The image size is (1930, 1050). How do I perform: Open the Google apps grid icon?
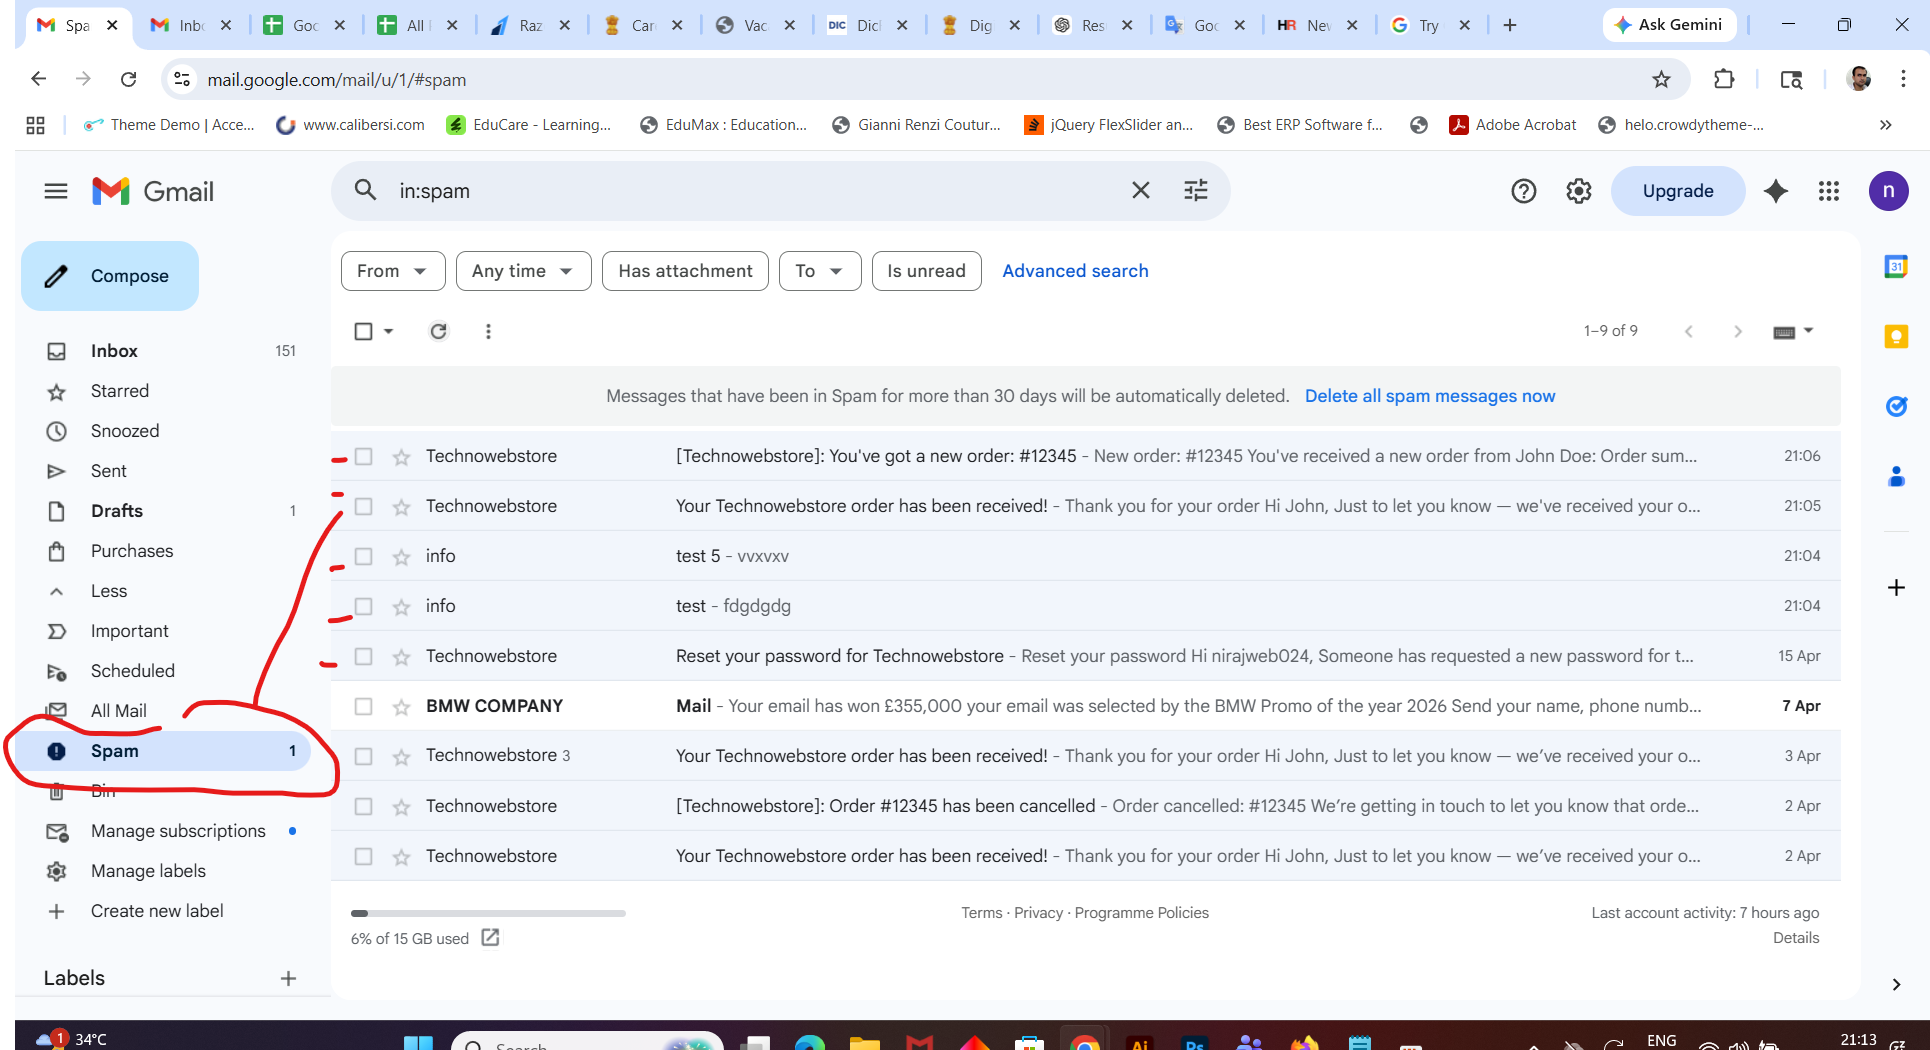[x=1828, y=191]
